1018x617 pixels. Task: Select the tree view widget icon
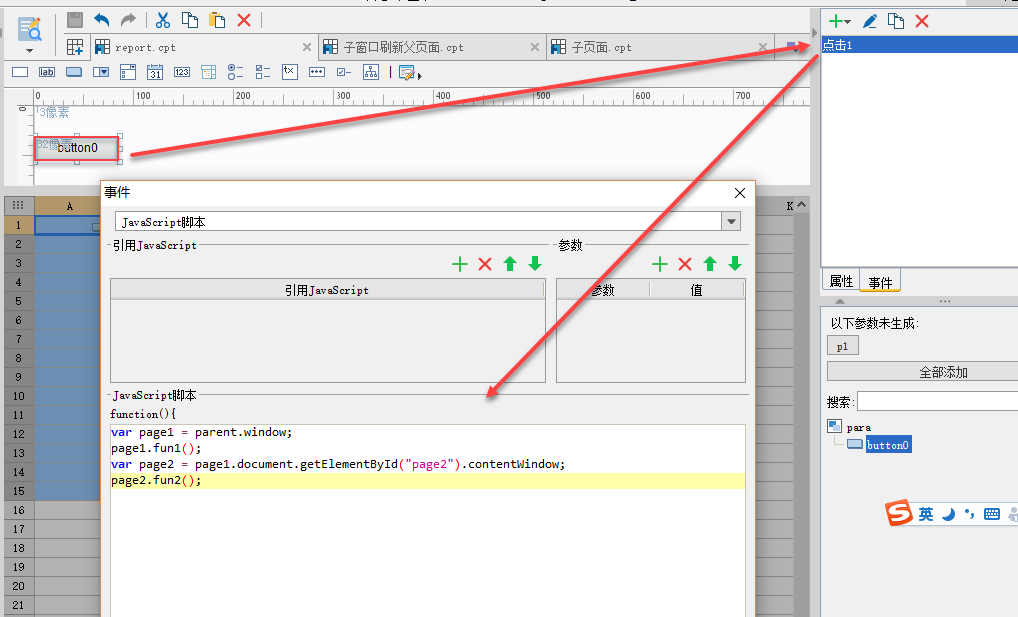[x=371, y=72]
